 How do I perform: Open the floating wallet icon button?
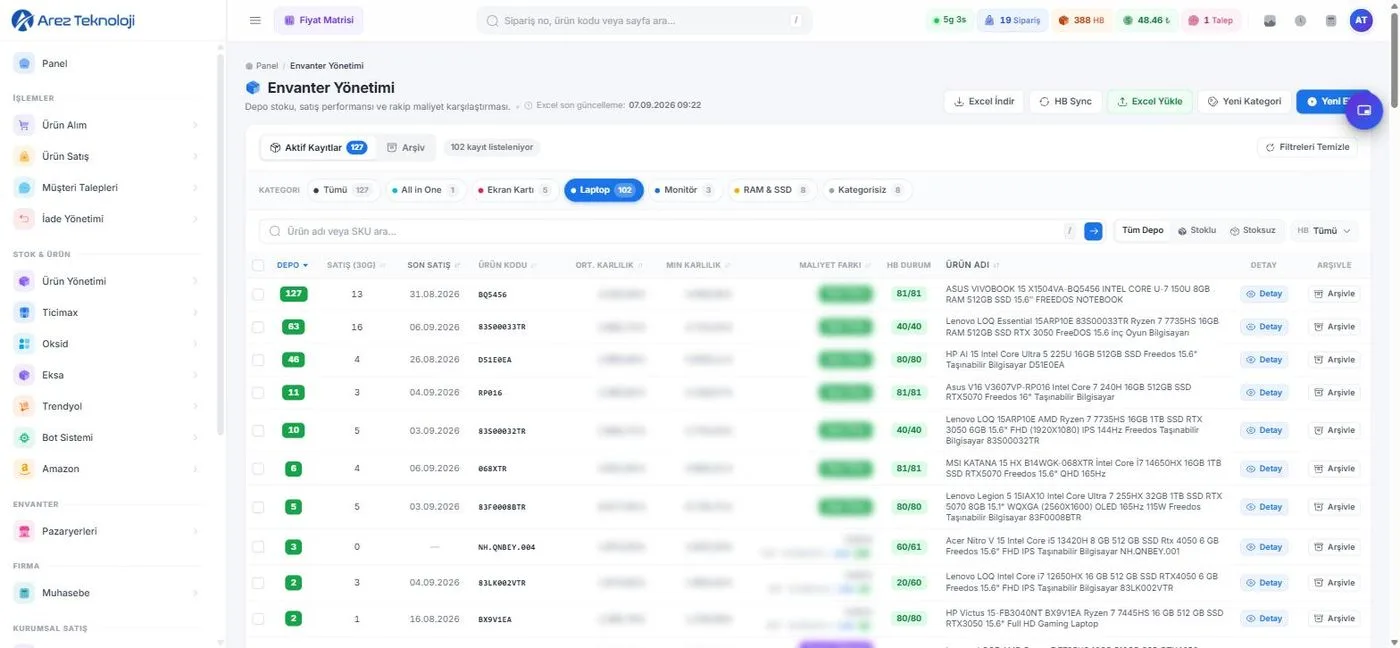(1364, 110)
